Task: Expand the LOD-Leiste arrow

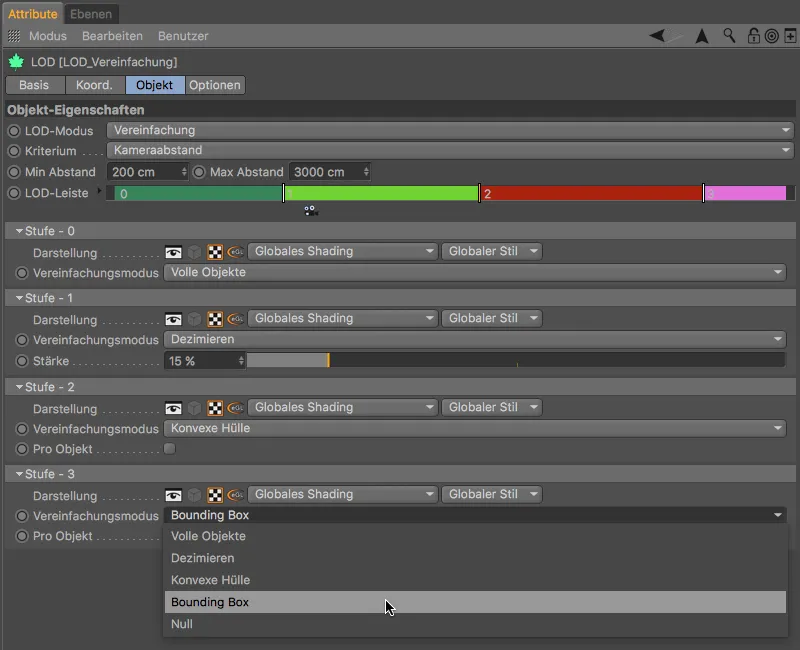Action: 99,191
